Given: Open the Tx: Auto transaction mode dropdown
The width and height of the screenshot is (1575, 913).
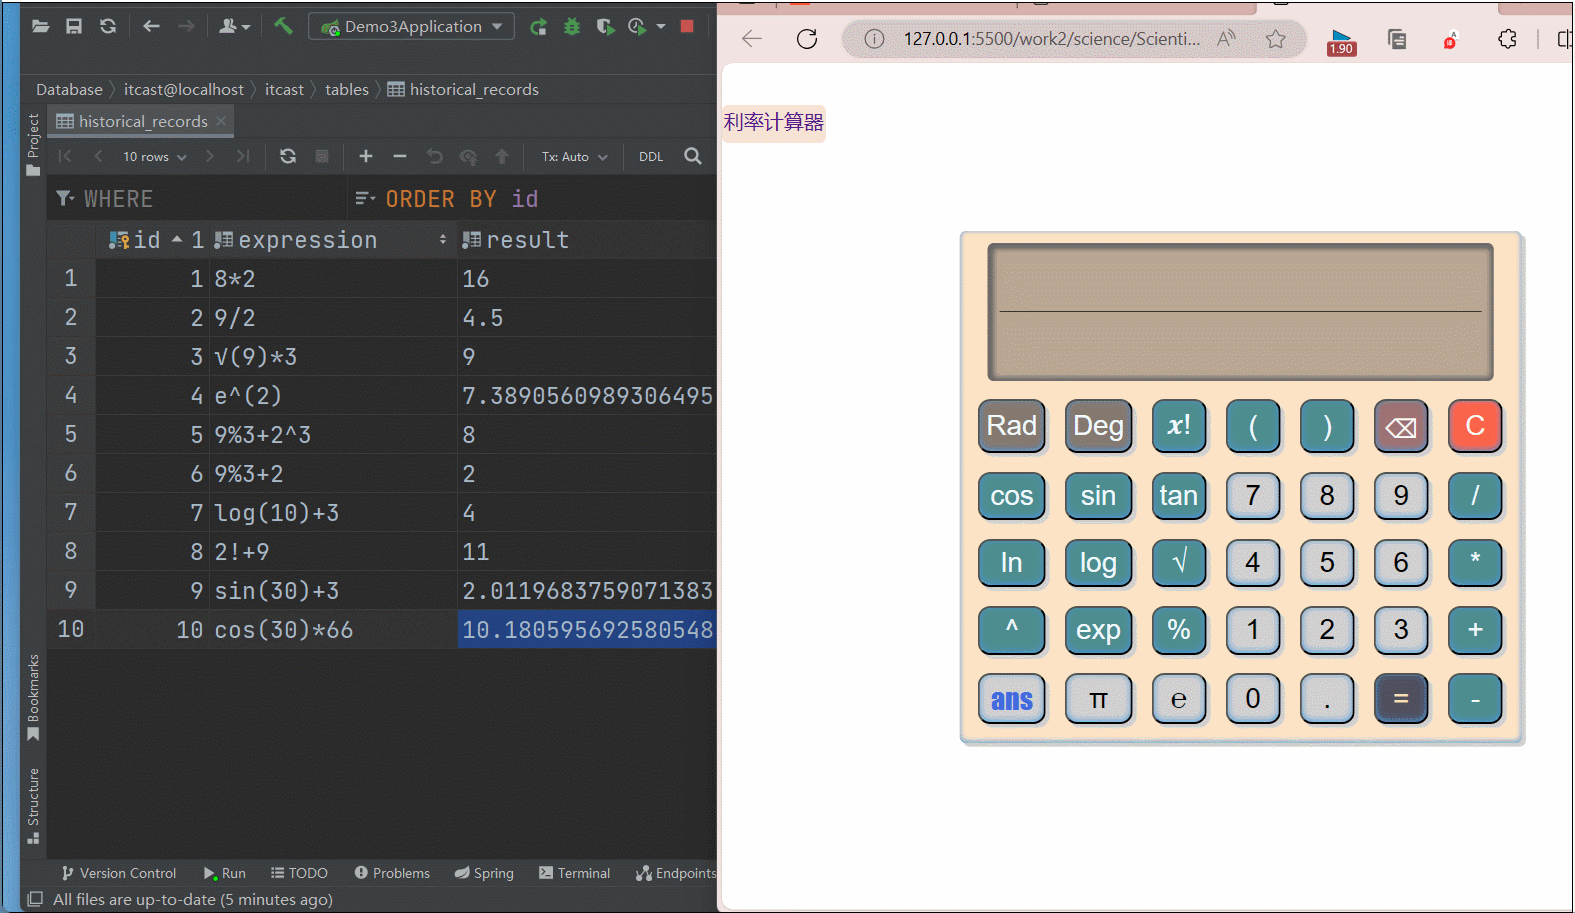Looking at the screenshot, I should click(x=574, y=157).
